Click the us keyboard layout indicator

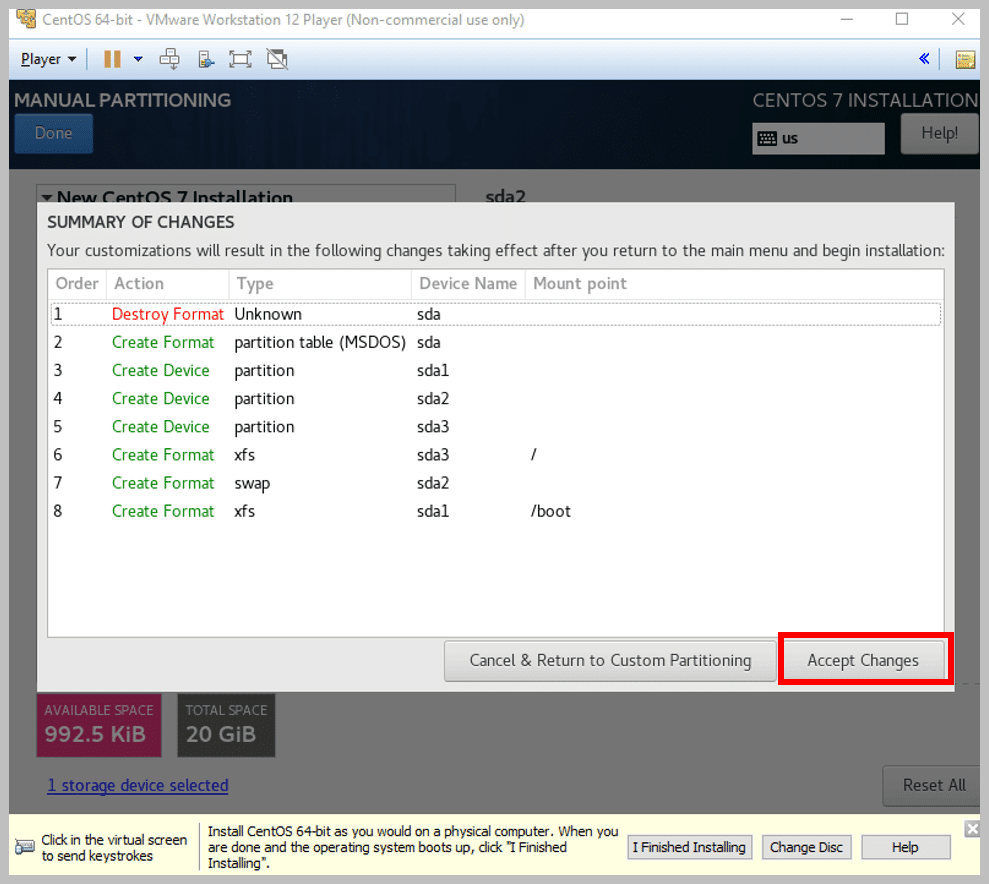(x=818, y=138)
